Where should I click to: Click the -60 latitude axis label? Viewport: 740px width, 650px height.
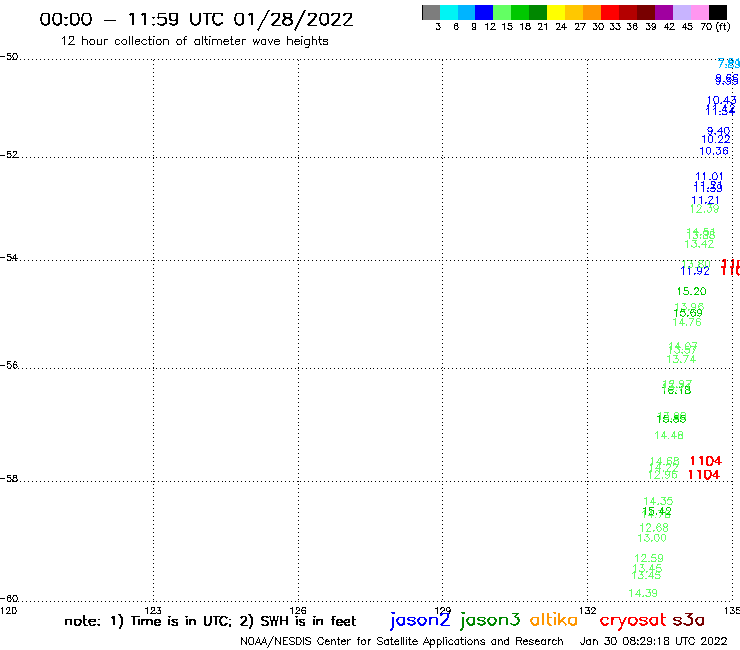tap(9, 598)
